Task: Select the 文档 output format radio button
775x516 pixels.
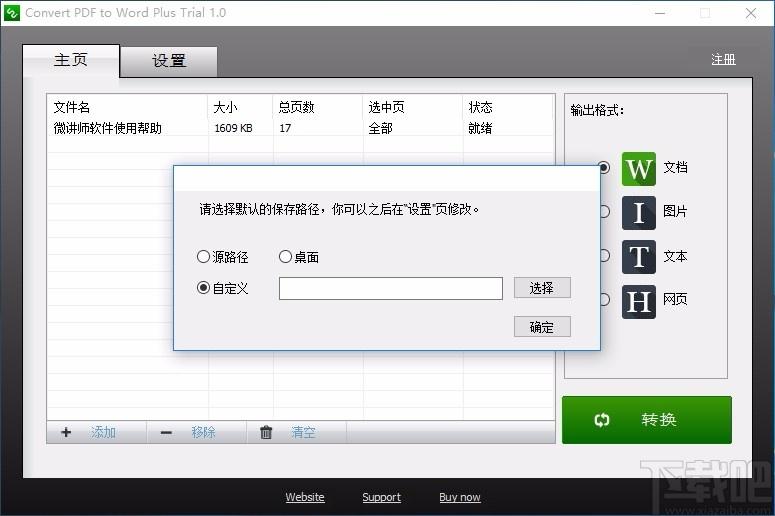Action: pos(604,168)
